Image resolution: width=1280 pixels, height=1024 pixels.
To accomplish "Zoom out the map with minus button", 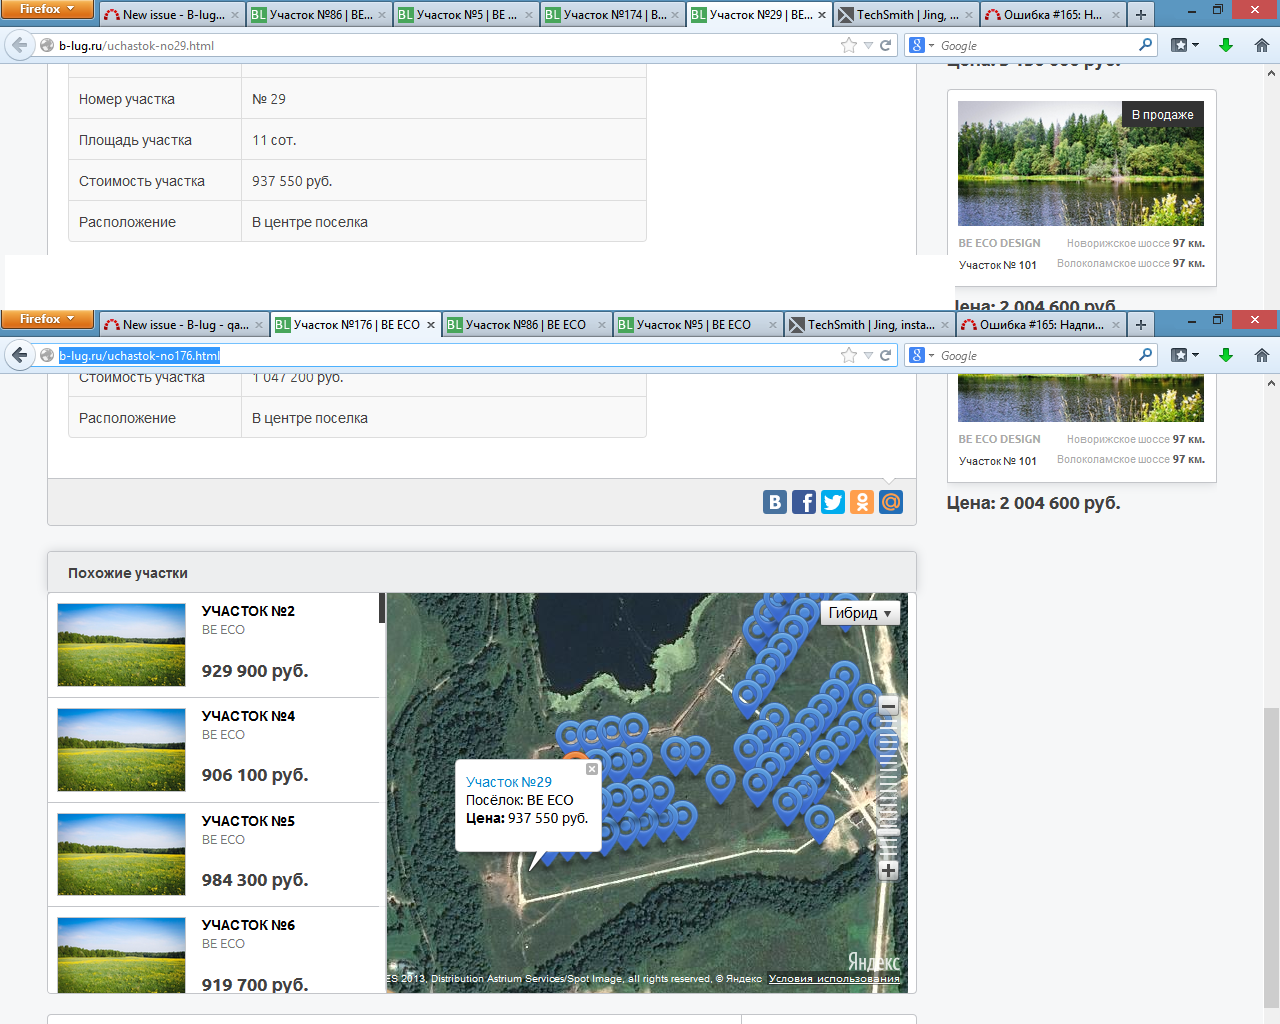I will [888, 706].
